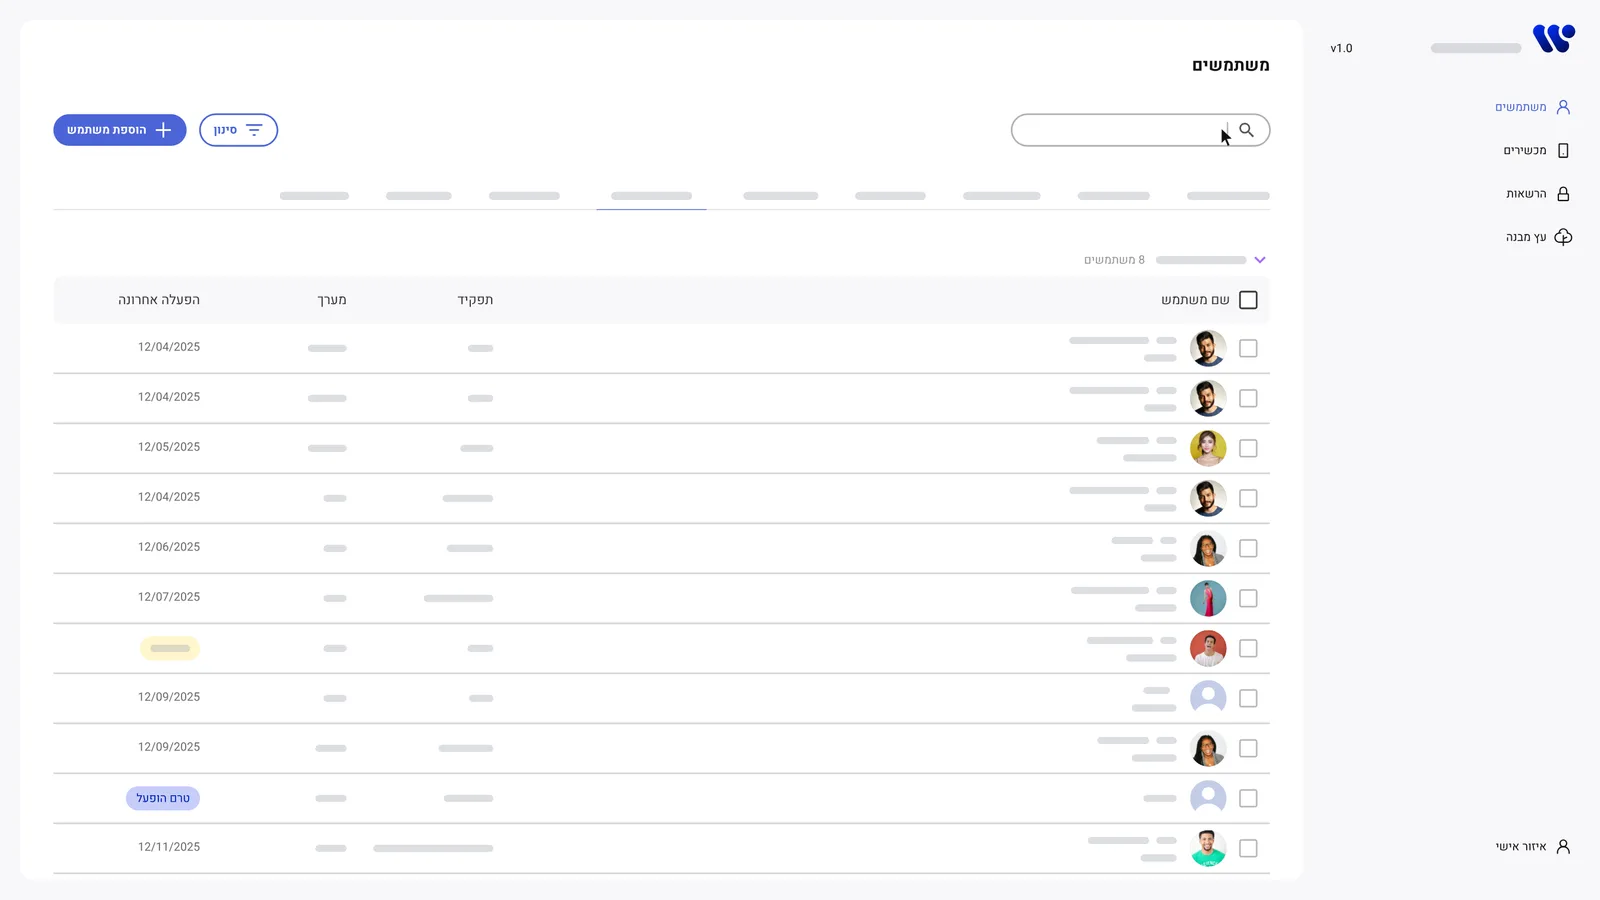Viewport: 1600px width, 900px height.
Task: Click the app logo in the sidebar
Action: click(1554, 39)
